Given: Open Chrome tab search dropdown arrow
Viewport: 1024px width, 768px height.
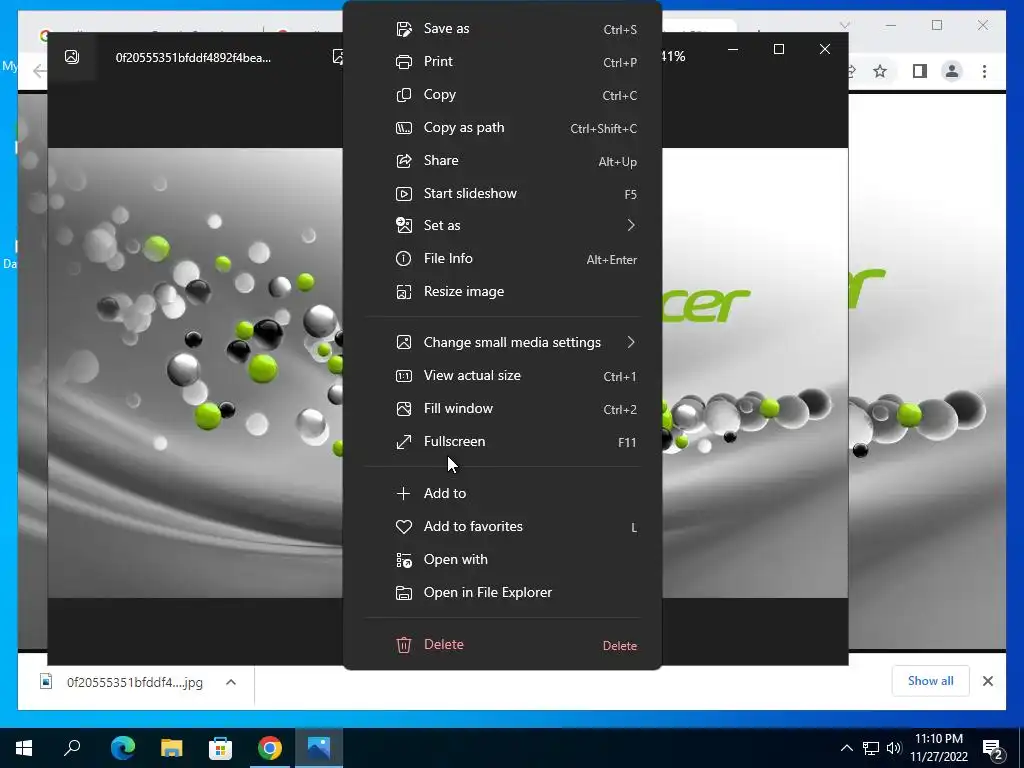Looking at the screenshot, I should point(844,25).
